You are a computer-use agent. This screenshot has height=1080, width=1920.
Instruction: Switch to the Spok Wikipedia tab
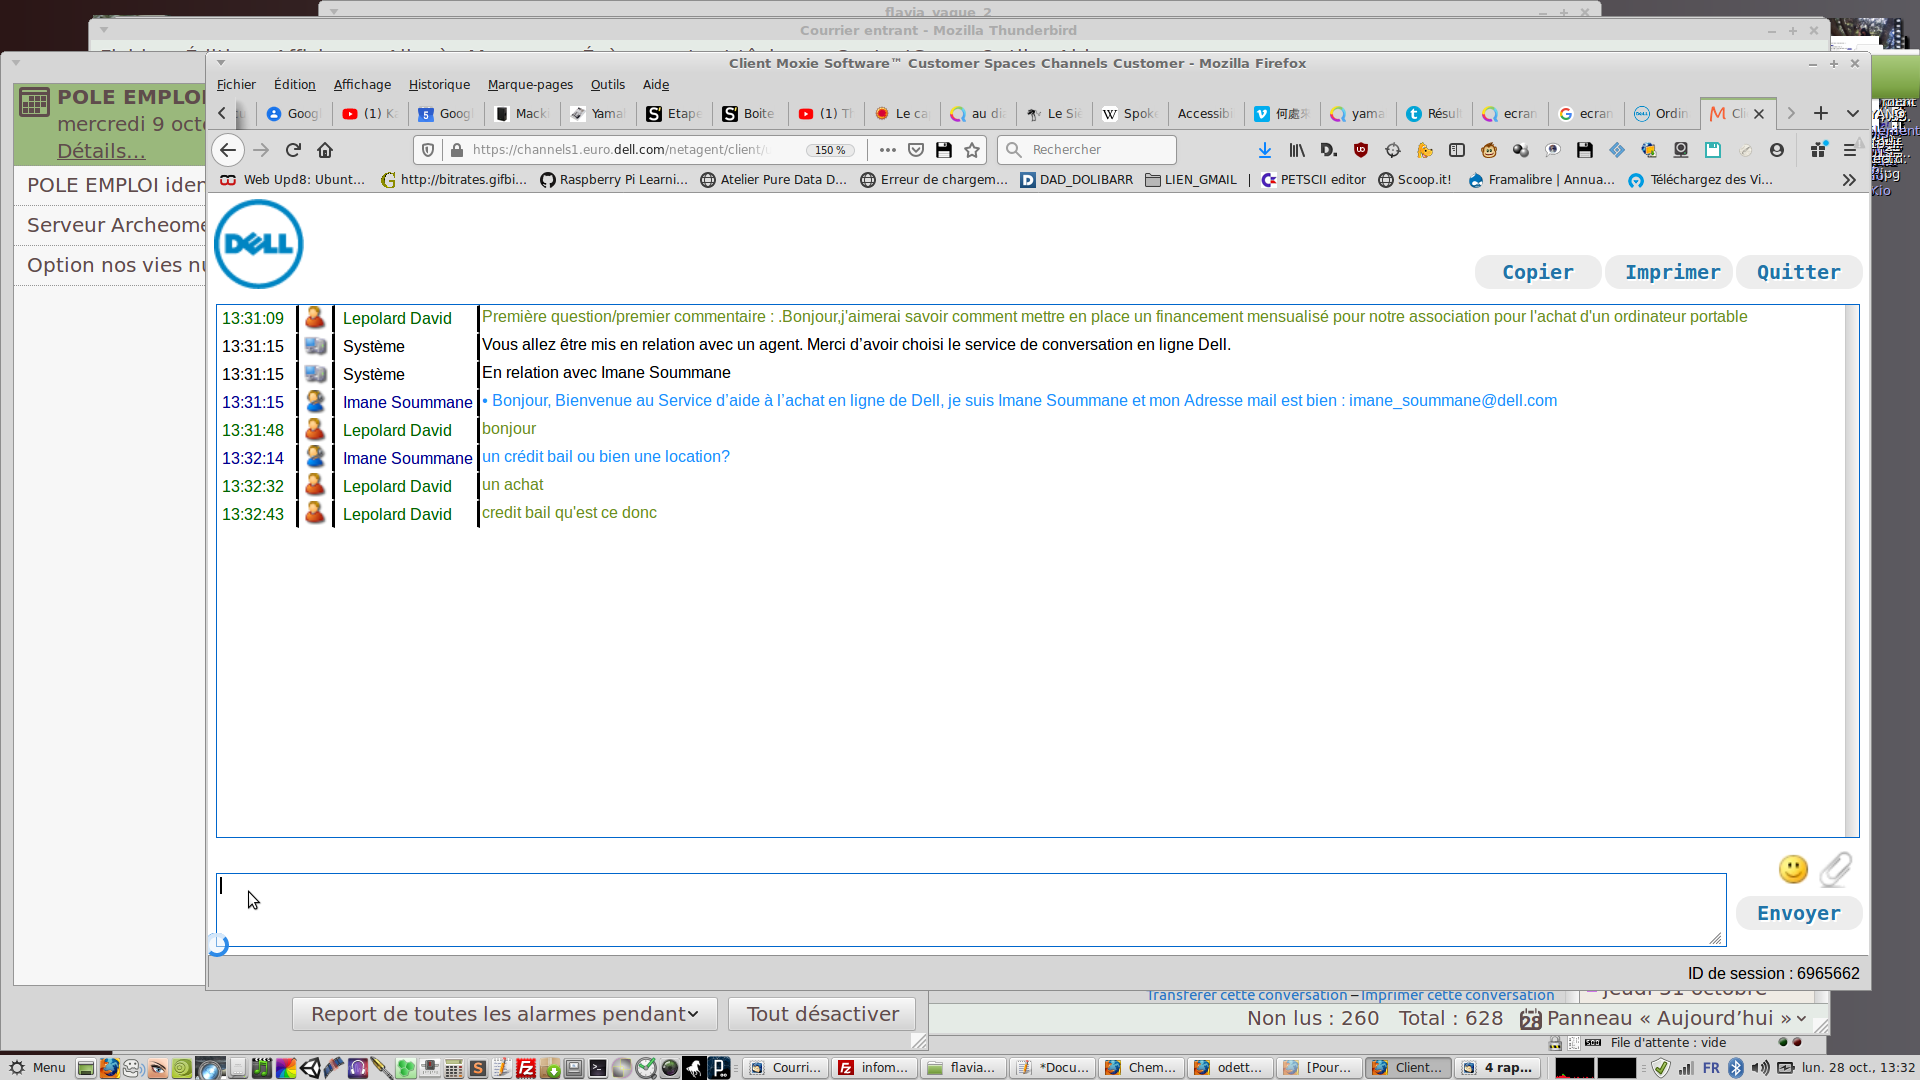(1129, 114)
